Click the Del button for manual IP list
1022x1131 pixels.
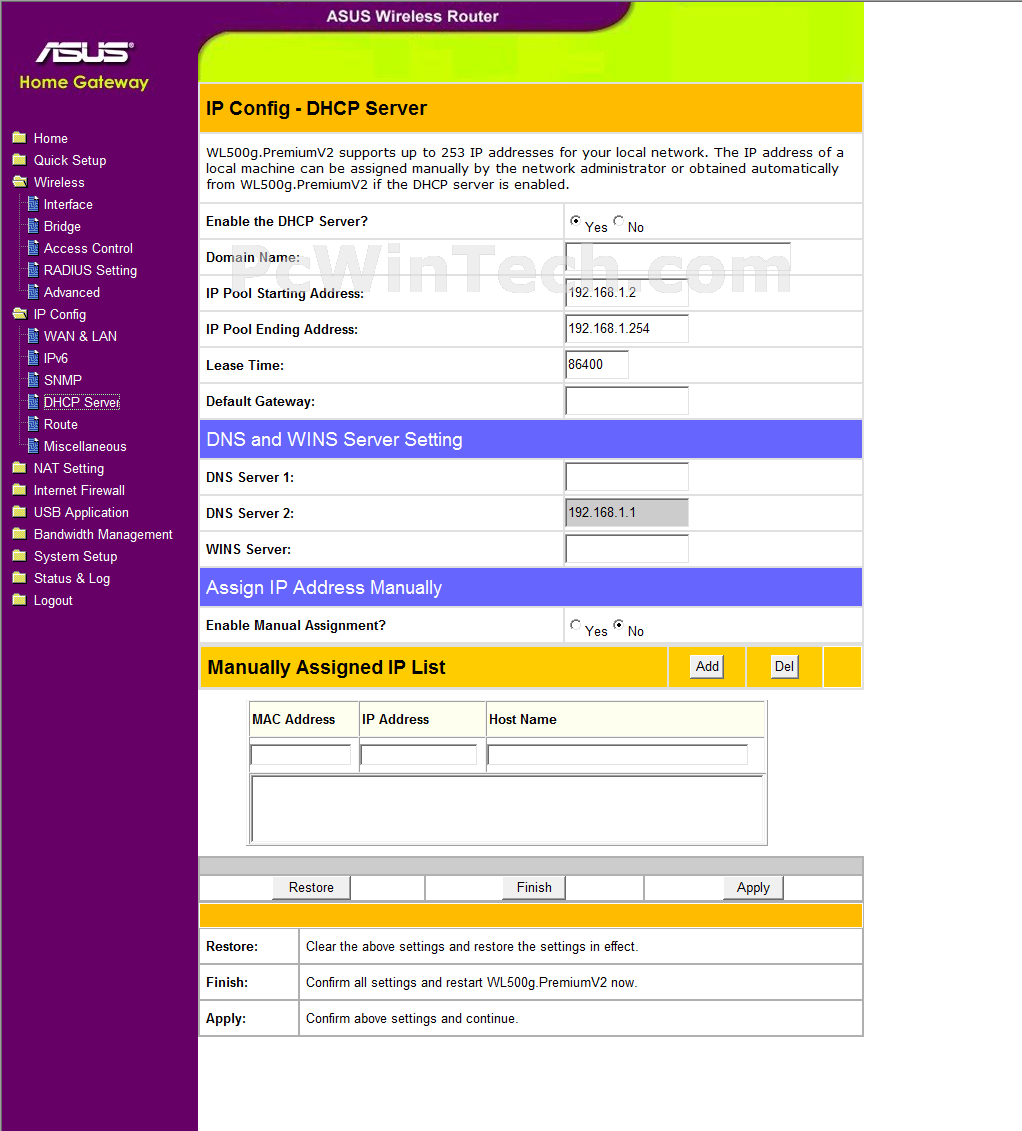[784, 666]
